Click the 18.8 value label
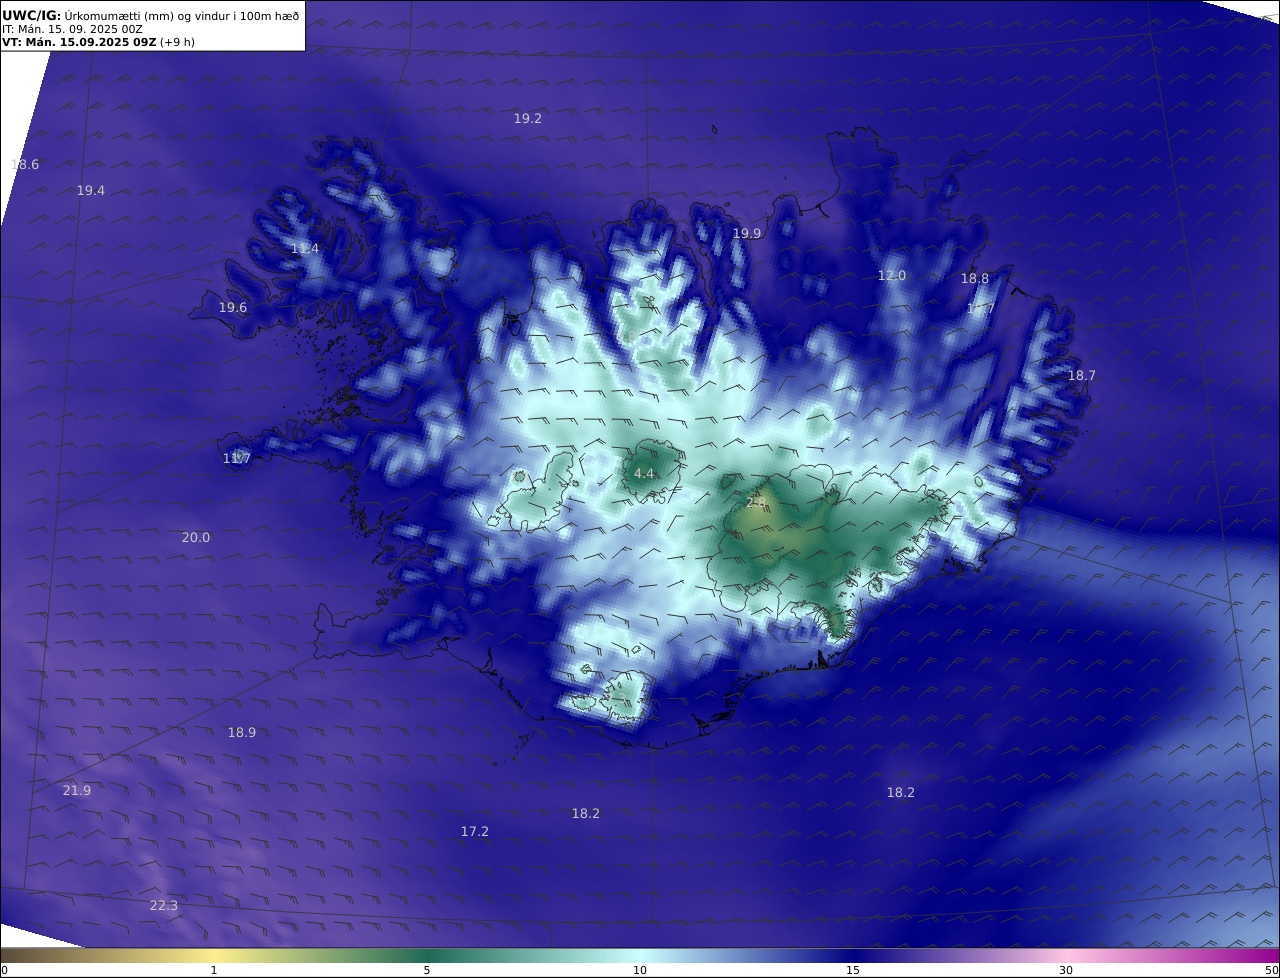Viewport: 1280px width, 978px height. pyautogui.click(x=975, y=279)
